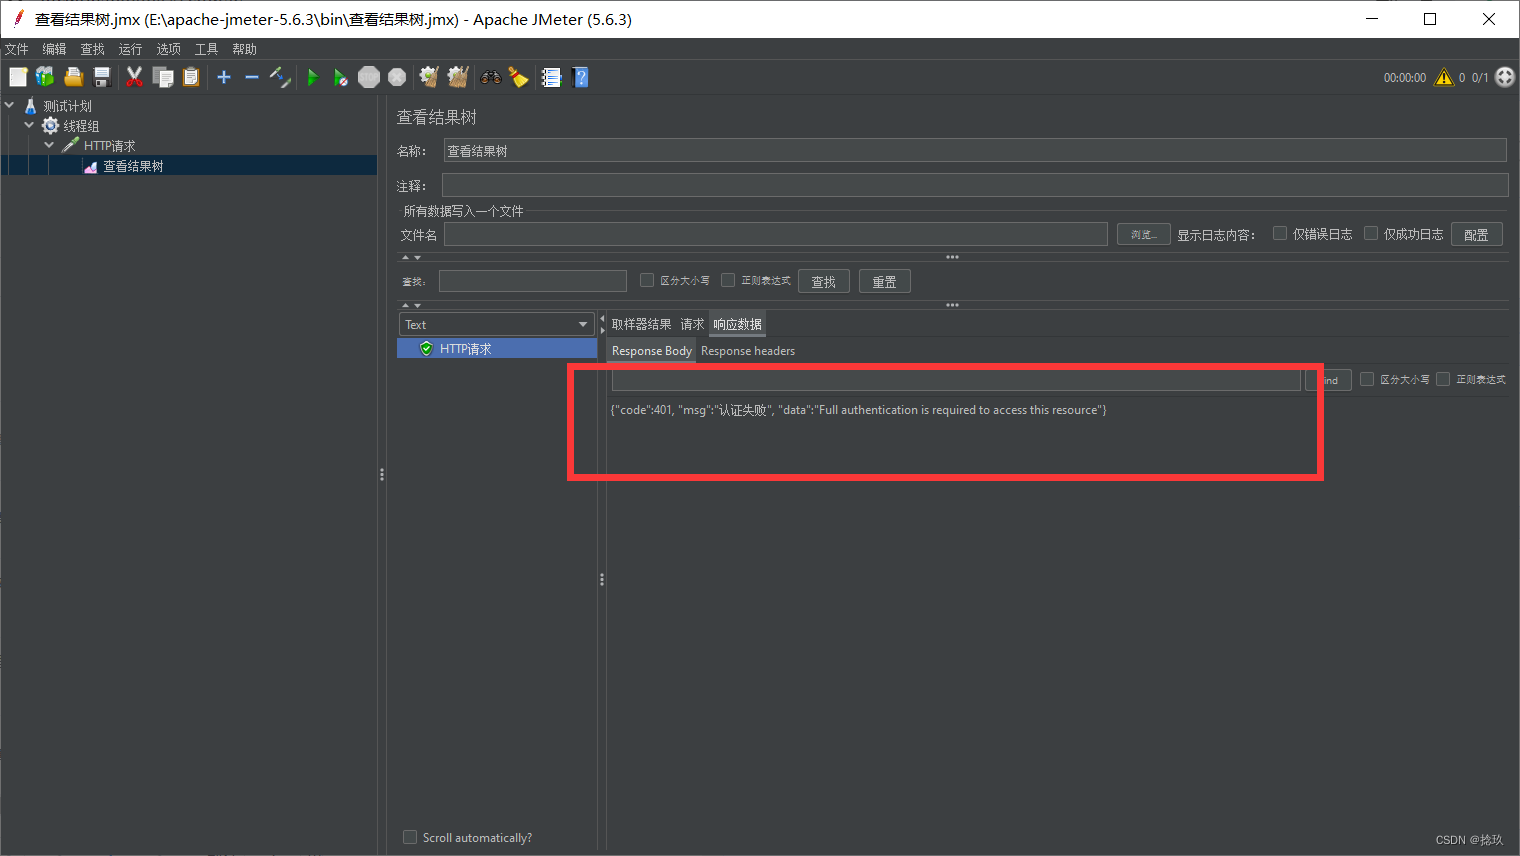This screenshot has height=856, width=1520.
Task: Focus the 注释 input field
Action: 975,185
